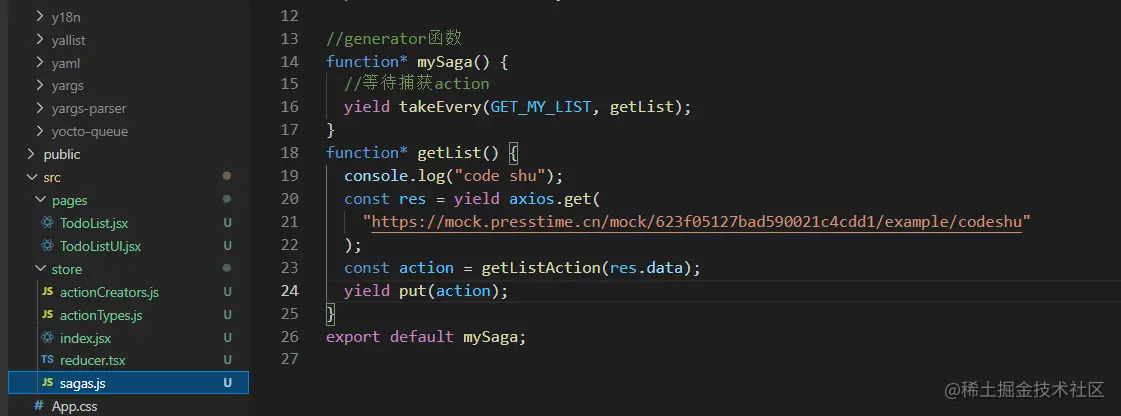Click the React icon beside TodoListUI.jsx
The image size is (1121, 416).
click(47, 246)
